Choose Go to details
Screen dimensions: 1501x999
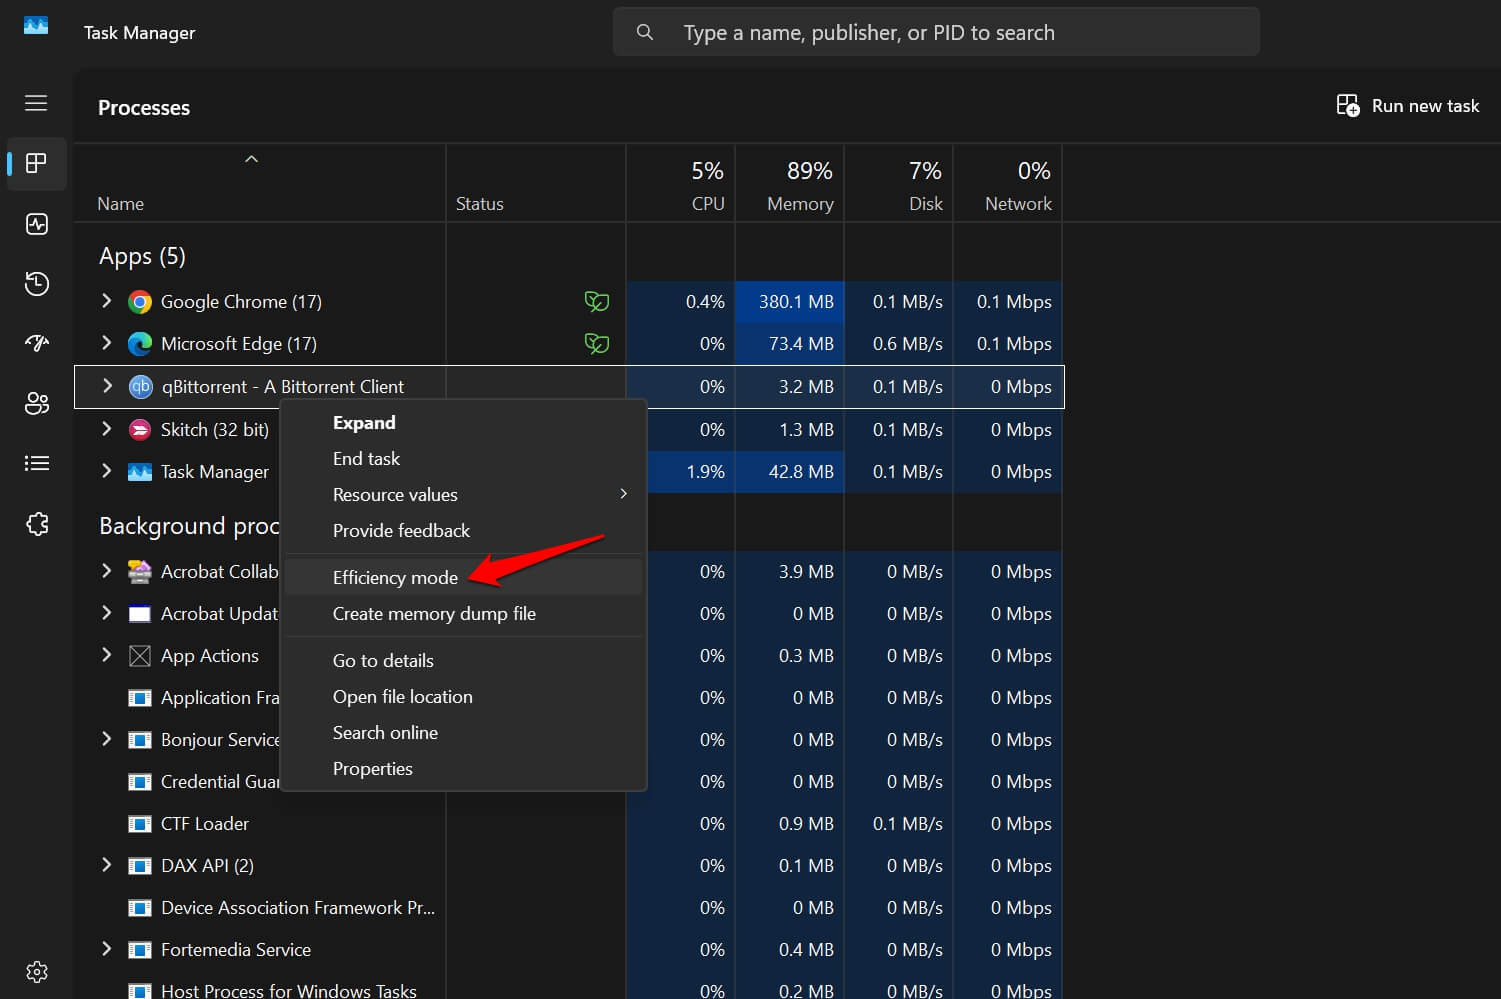tap(463, 661)
